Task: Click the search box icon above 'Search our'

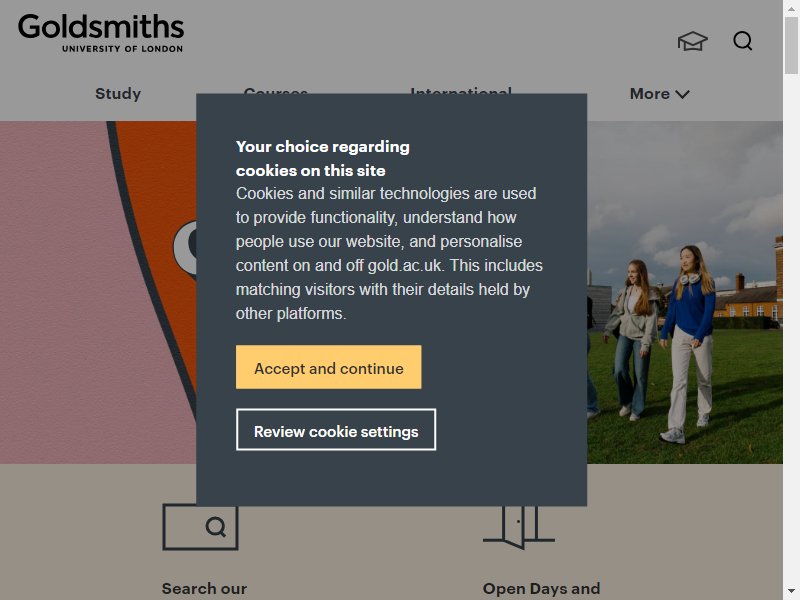Action: [201, 527]
